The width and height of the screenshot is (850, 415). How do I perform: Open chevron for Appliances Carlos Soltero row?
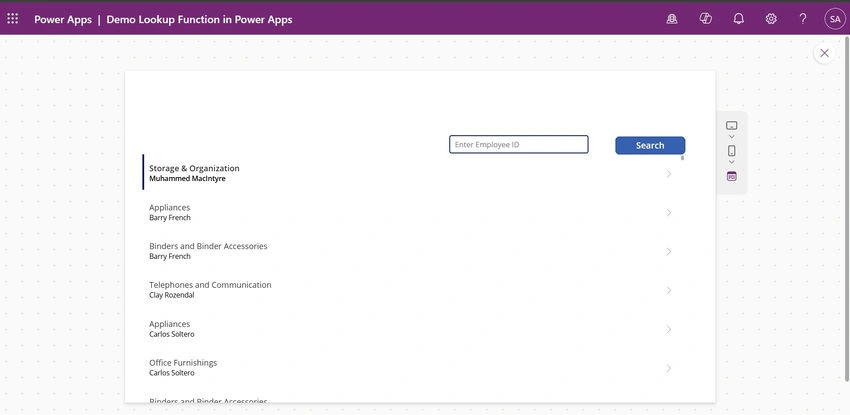click(x=668, y=329)
